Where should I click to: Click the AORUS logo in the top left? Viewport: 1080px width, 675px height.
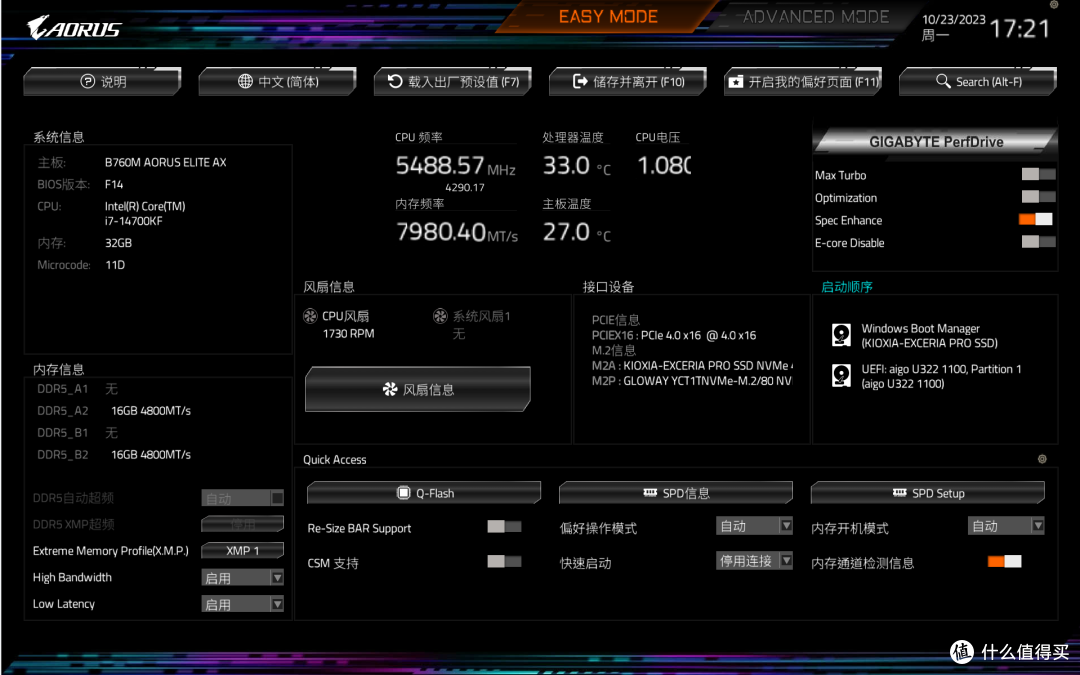pos(75,29)
